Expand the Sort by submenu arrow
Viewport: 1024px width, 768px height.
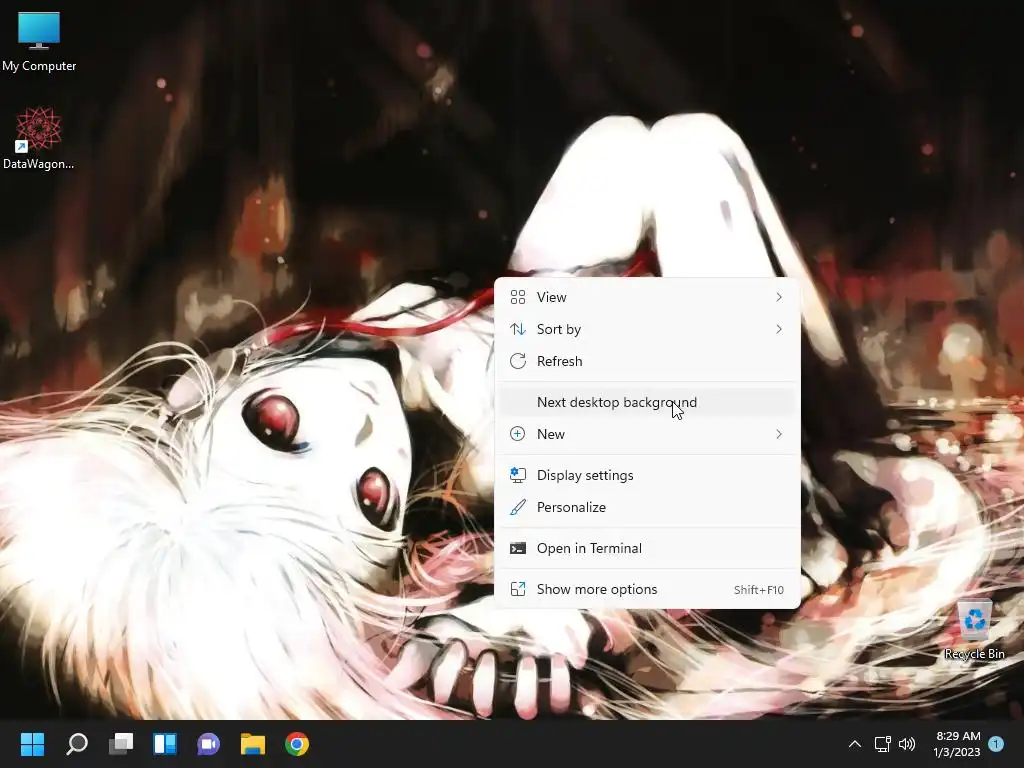778,329
